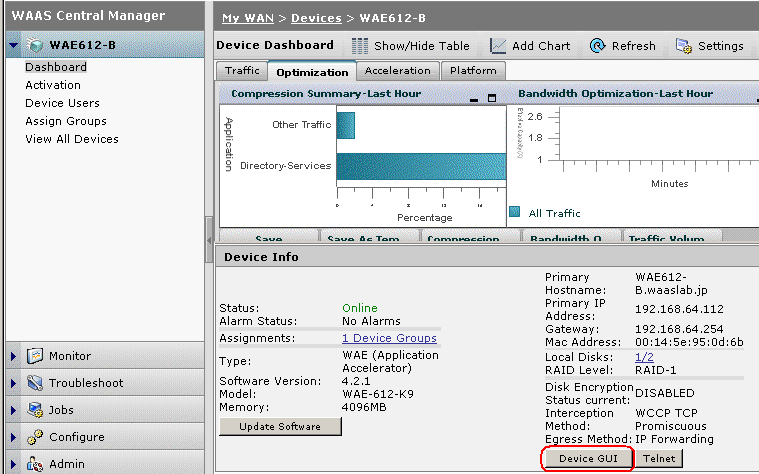Click the RAID-1 level value
759x474 pixels.
coord(655,370)
